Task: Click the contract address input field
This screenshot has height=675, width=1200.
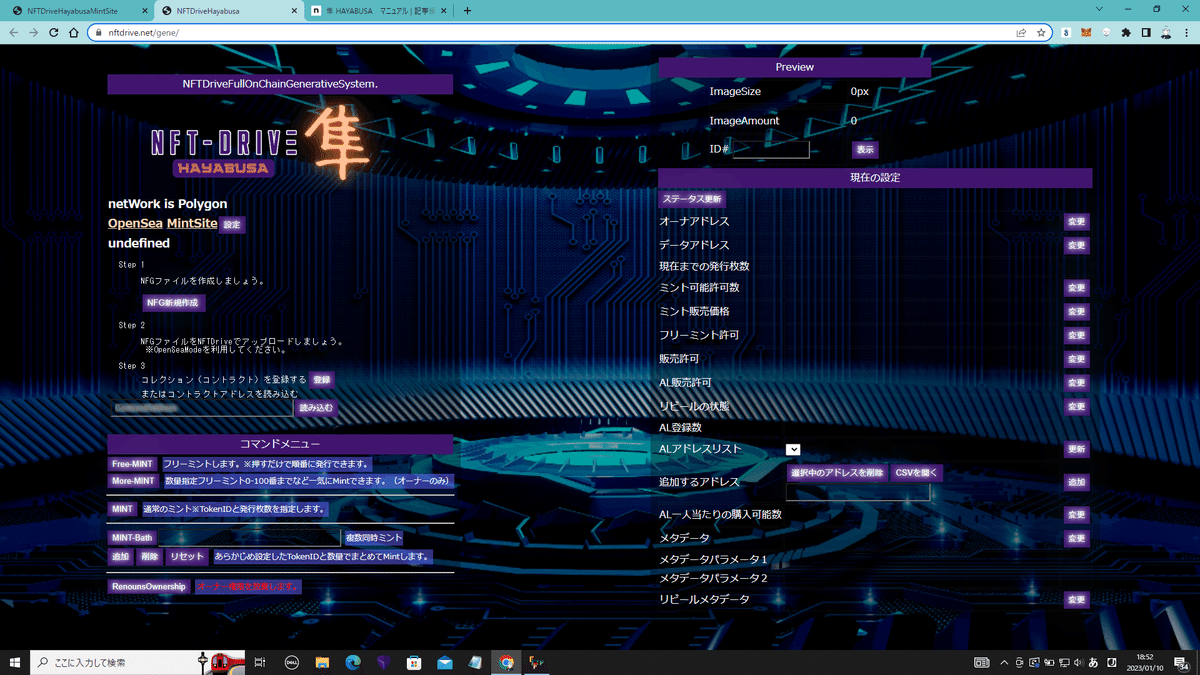Action: pyautogui.click(x=201, y=408)
